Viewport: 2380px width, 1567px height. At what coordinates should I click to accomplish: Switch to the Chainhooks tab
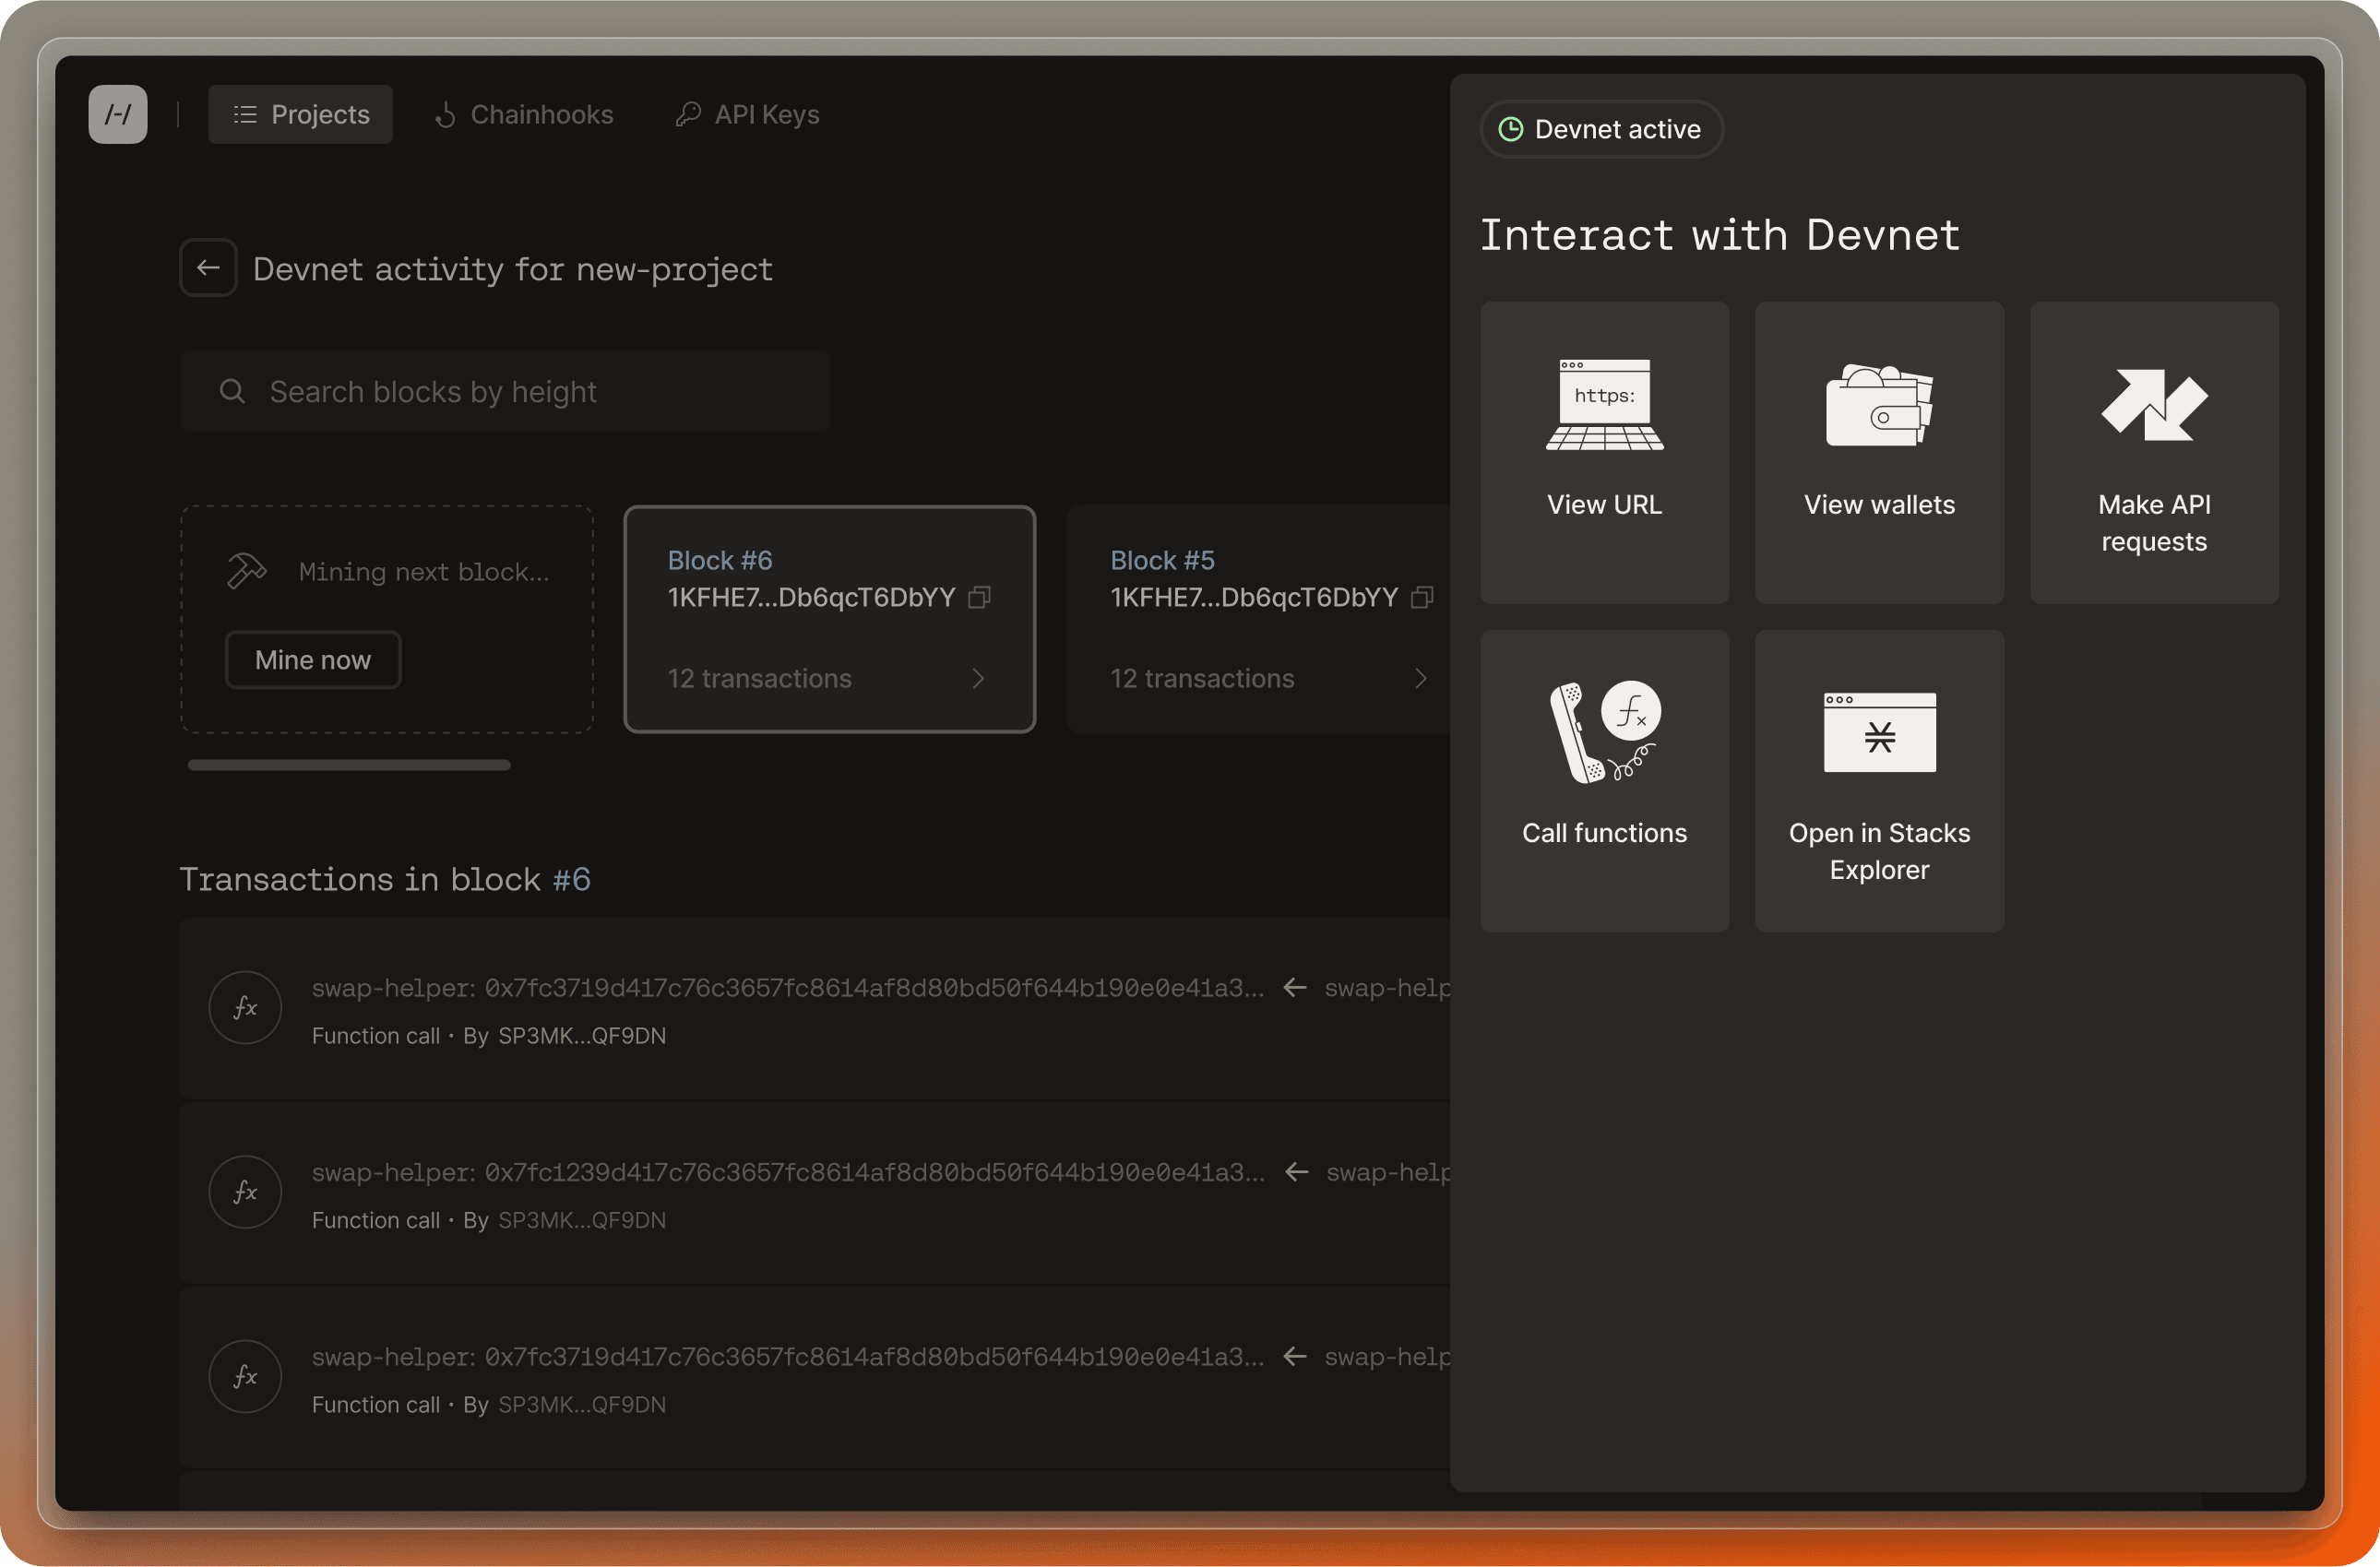pyautogui.click(x=524, y=114)
